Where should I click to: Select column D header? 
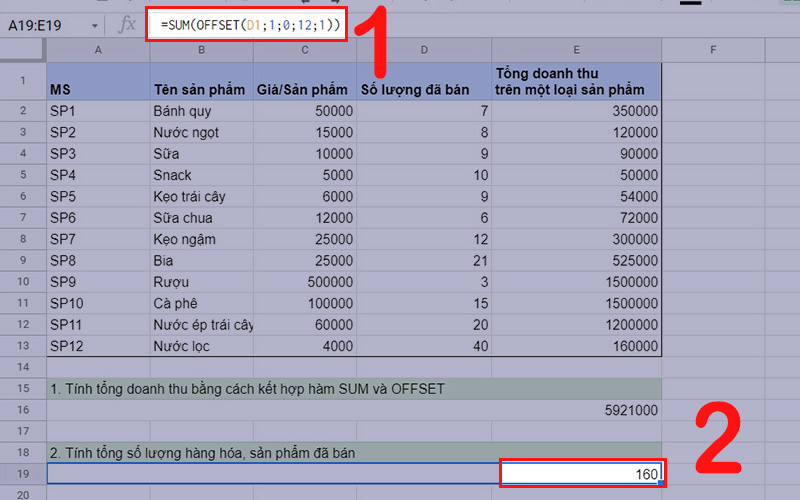424,50
